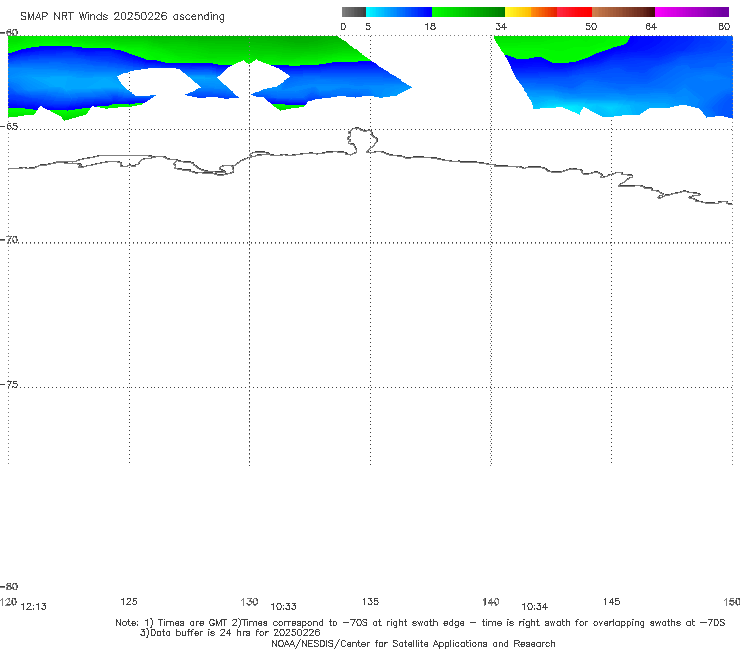Click the latitude label '-65'
Screen dimensions: 740x650
(9, 127)
